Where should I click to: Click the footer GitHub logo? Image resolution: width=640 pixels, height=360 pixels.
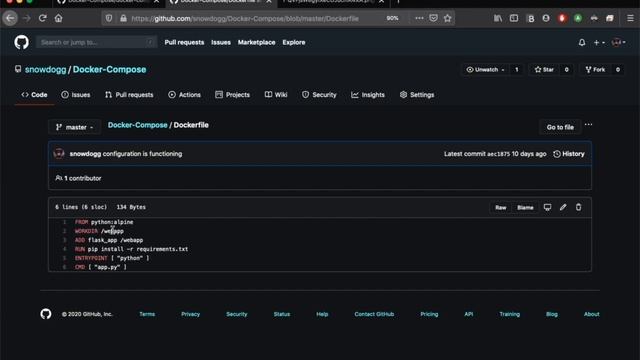click(46, 314)
